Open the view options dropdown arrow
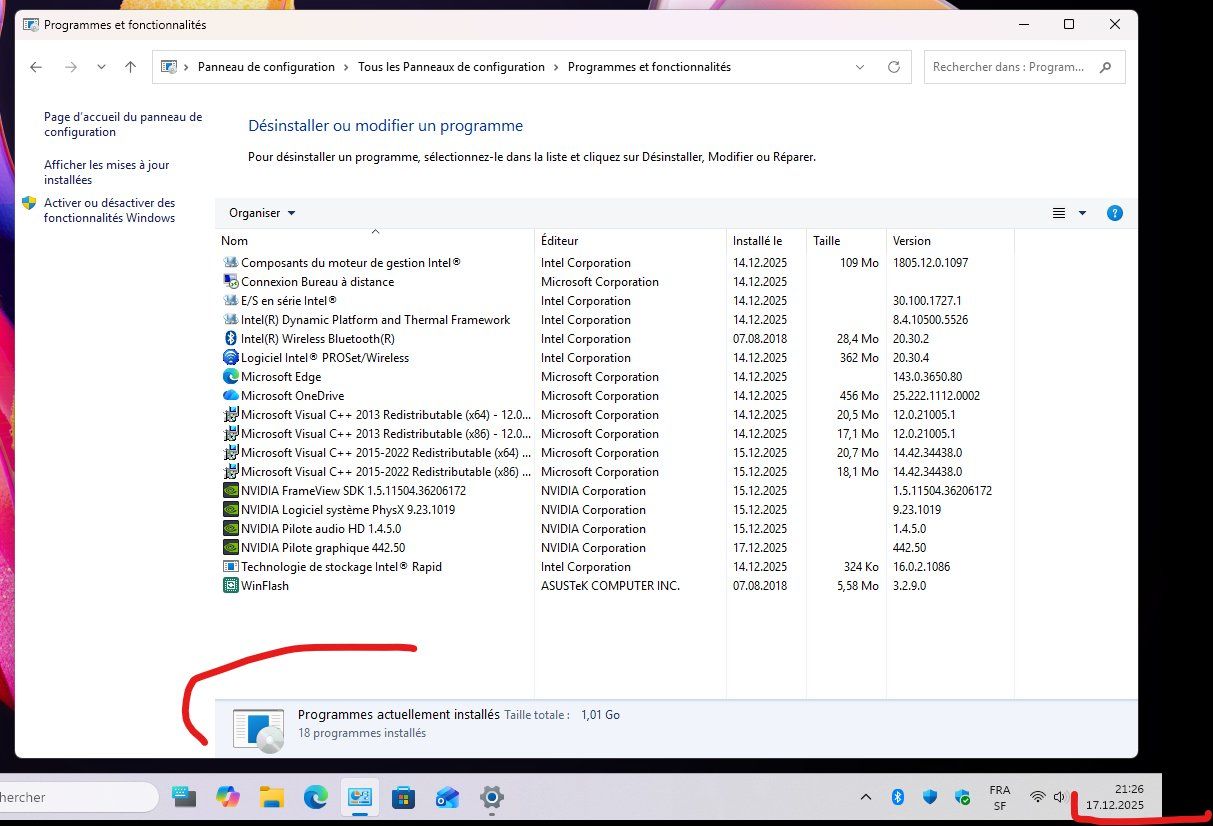 (x=1082, y=212)
